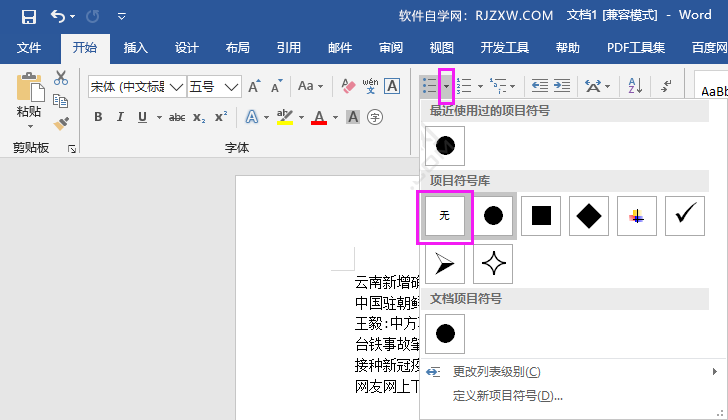This screenshot has height=420, width=728.
Task: Open the 开发工具 tab
Action: click(x=505, y=48)
